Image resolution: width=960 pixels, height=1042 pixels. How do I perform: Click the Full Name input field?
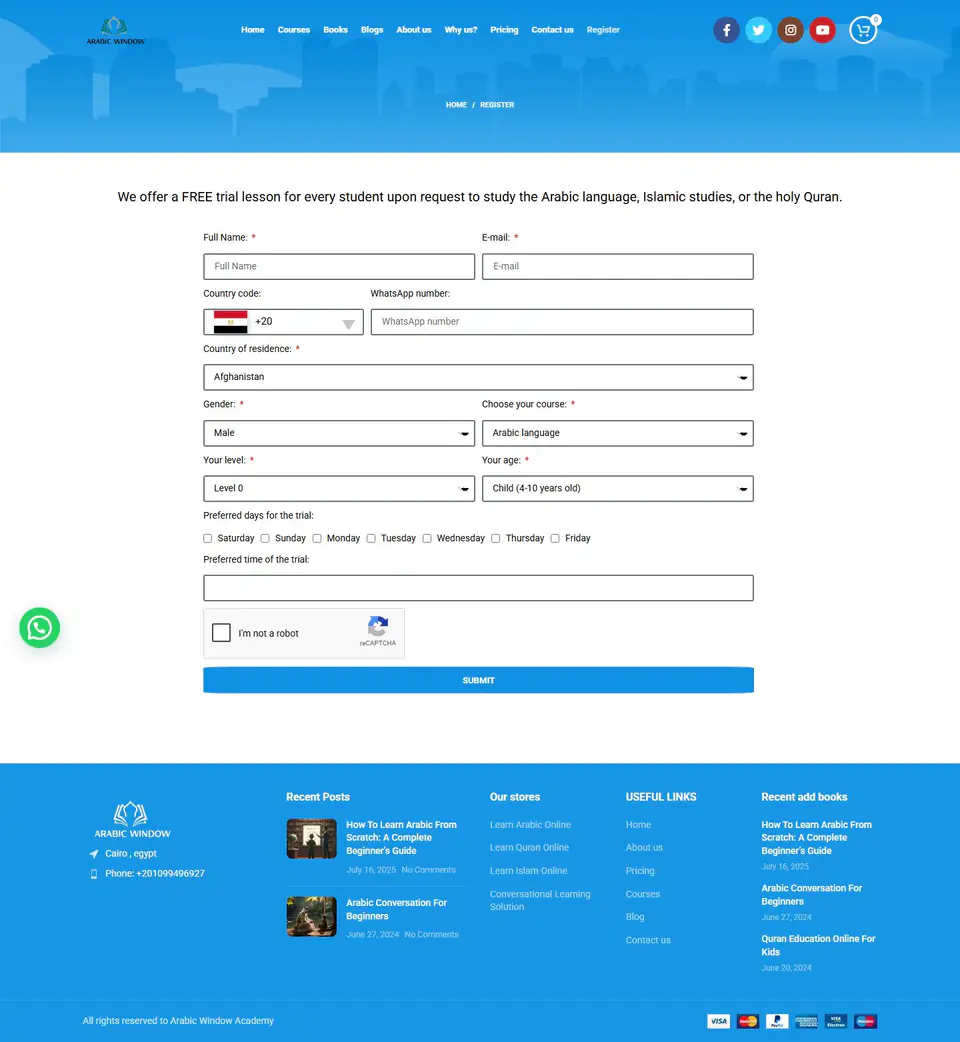[339, 266]
